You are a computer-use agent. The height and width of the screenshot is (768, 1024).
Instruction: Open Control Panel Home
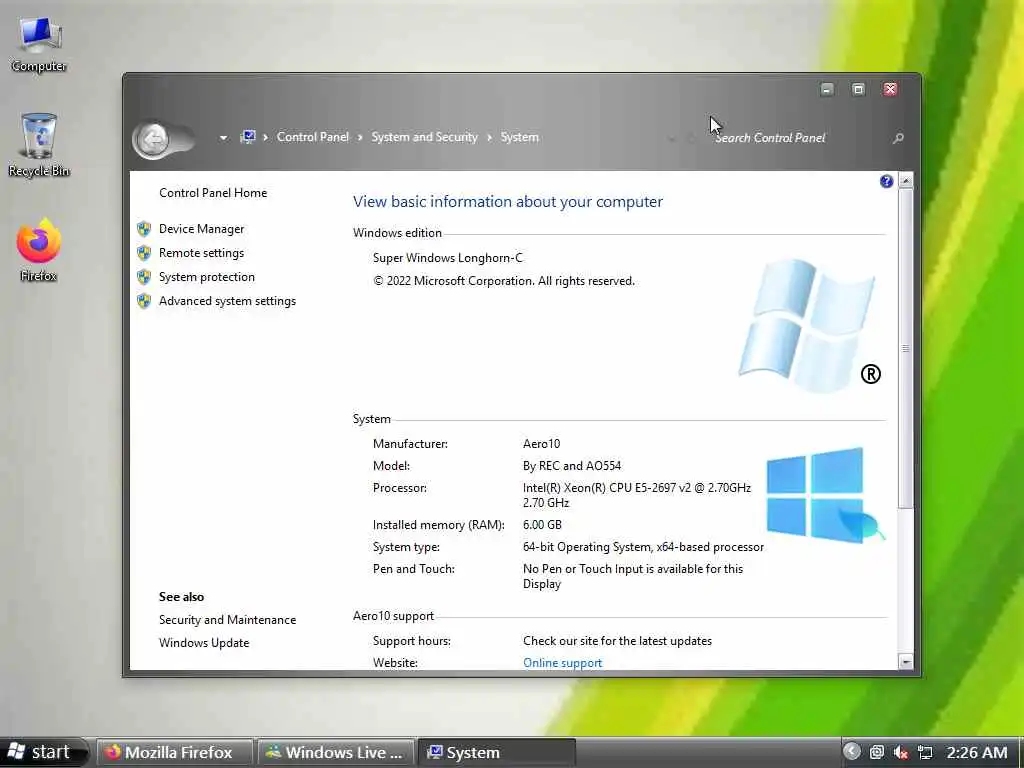coord(213,193)
